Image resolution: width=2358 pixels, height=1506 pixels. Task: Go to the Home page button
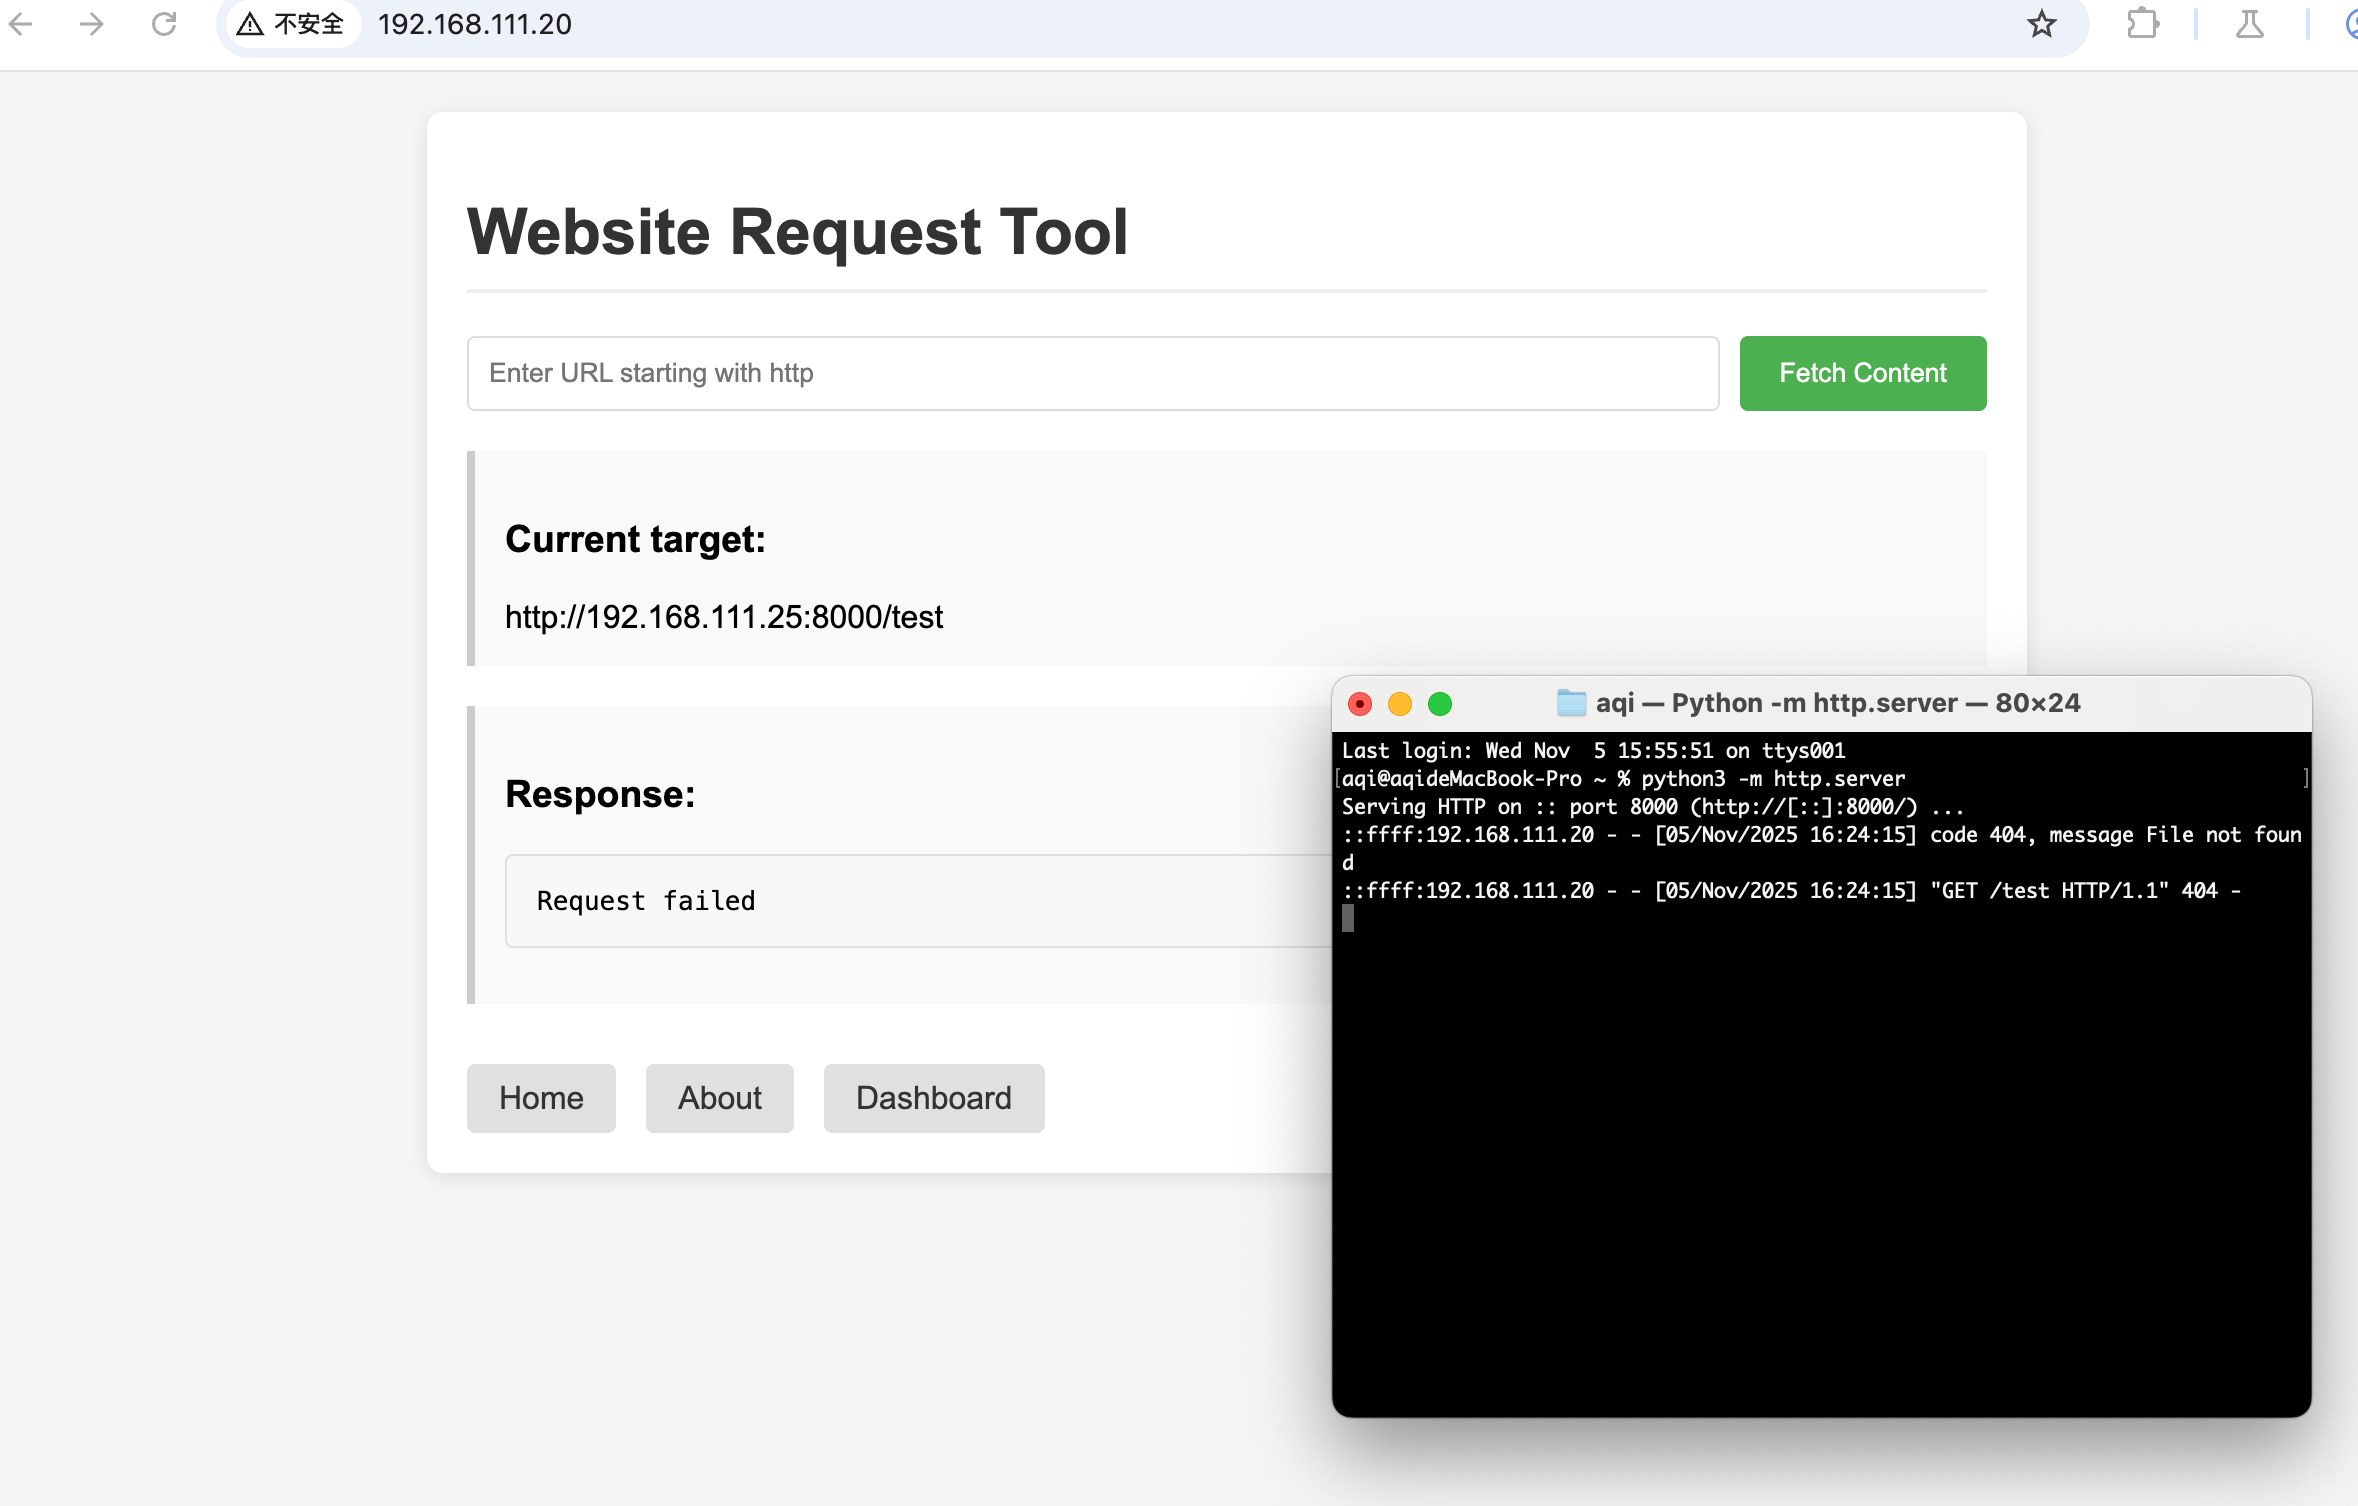pyautogui.click(x=541, y=1098)
